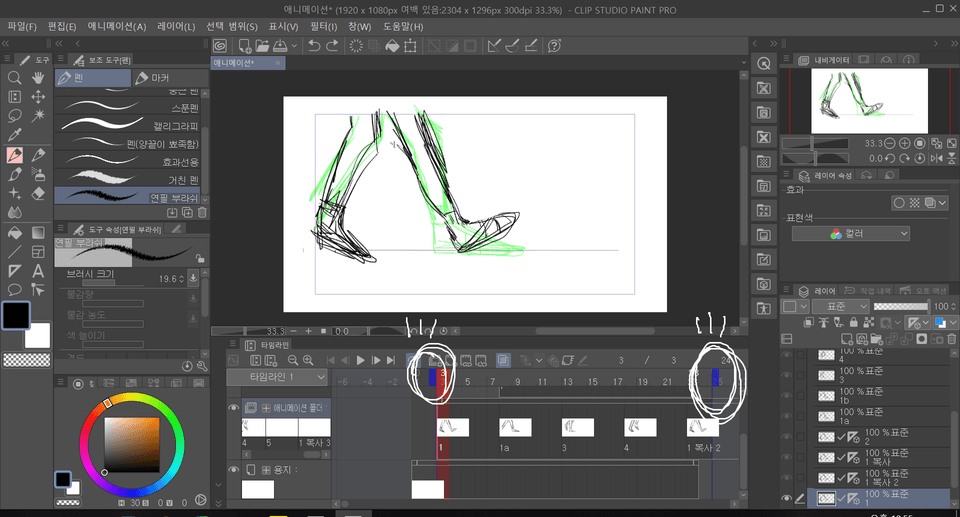Click the help question-mark icon
The width and height of the screenshot is (960, 517).
(x=554, y=46)
